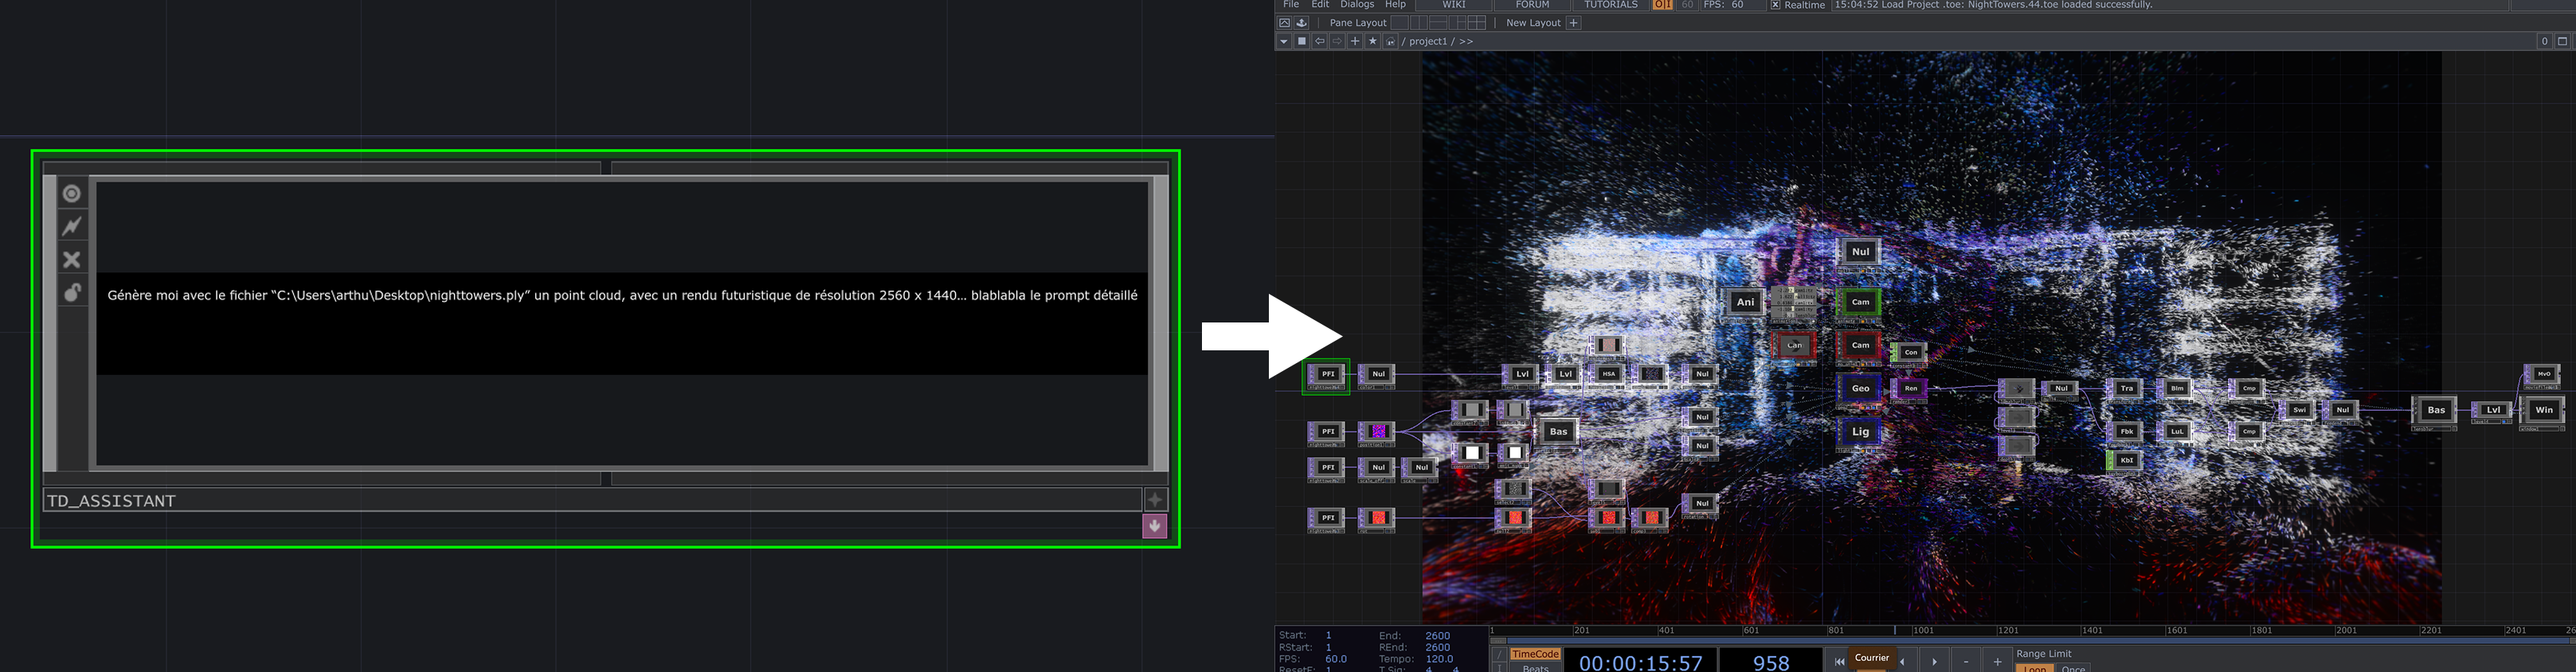The image size is (2576, 672).
Task: Click the pink down-arrow on TD_ASSISTANT node
Action: 1154,526
